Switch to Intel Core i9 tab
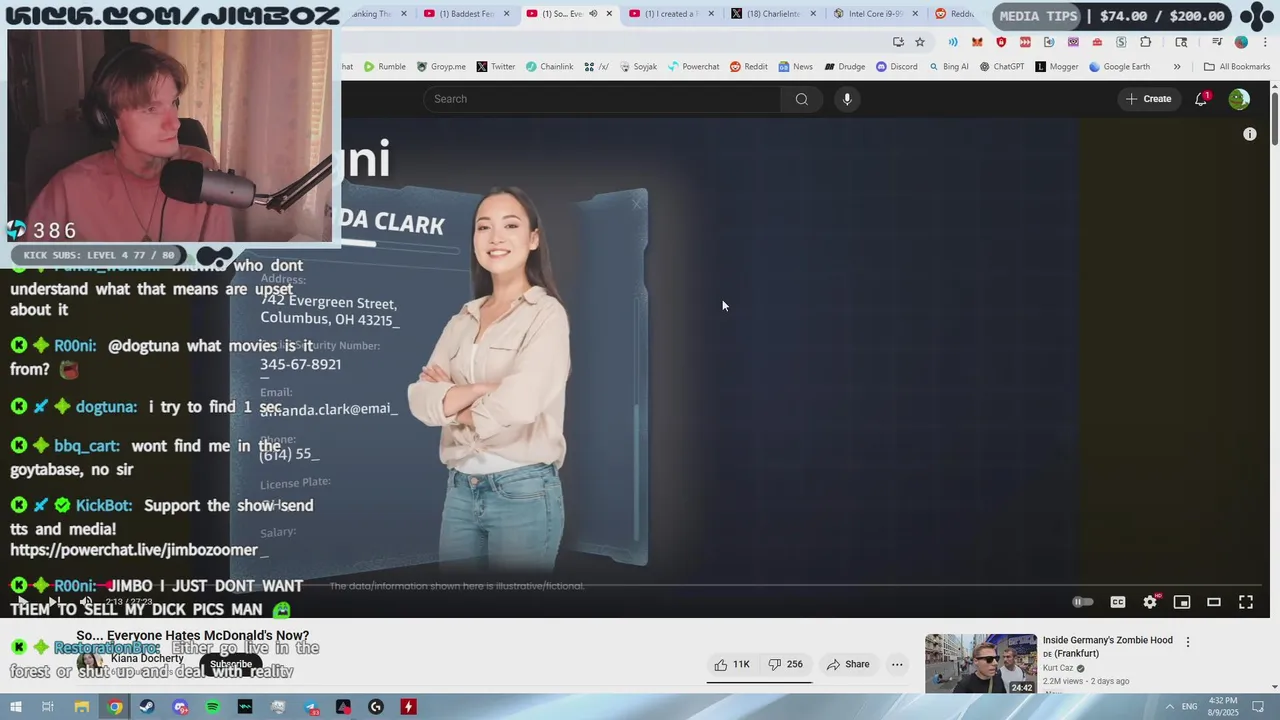Image resolution: width=1280 pixels, height=720 pixels. (x=875, y=14)
